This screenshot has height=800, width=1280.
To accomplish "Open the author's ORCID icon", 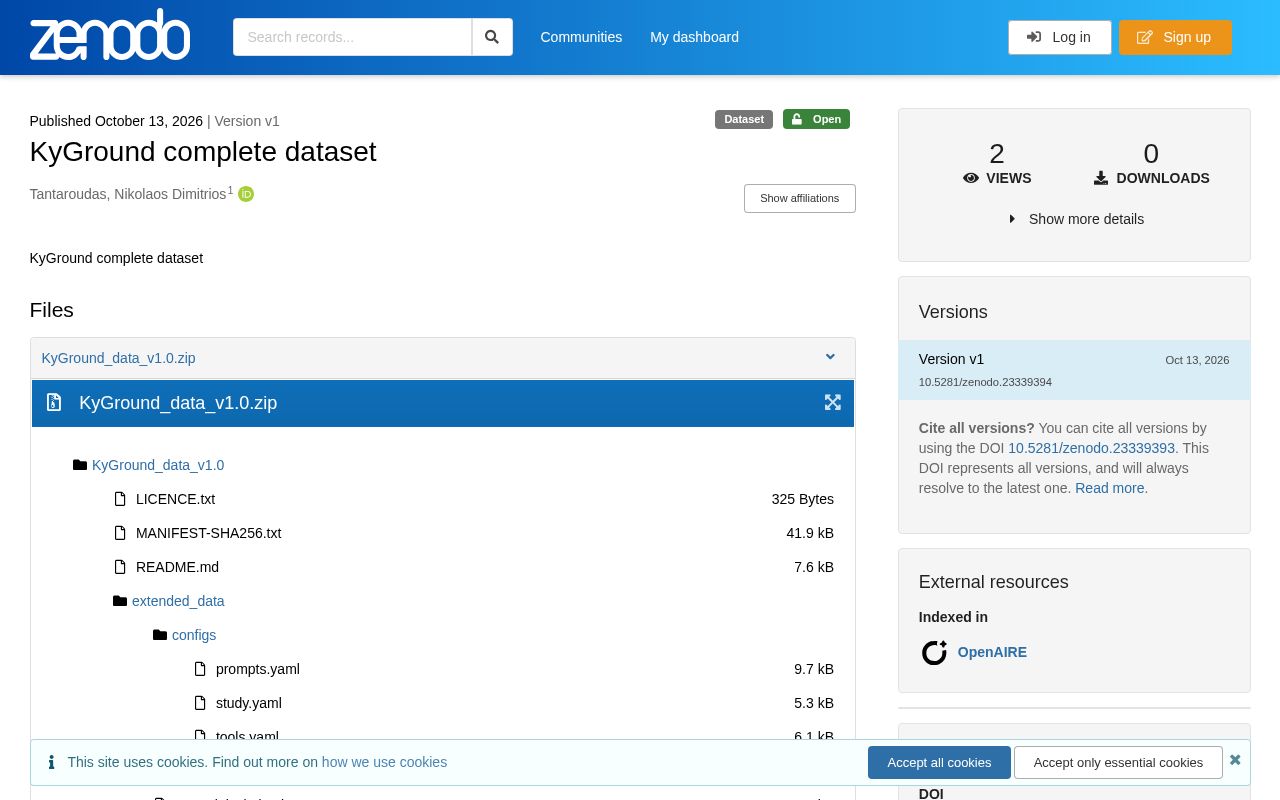I will click(246, 194).
